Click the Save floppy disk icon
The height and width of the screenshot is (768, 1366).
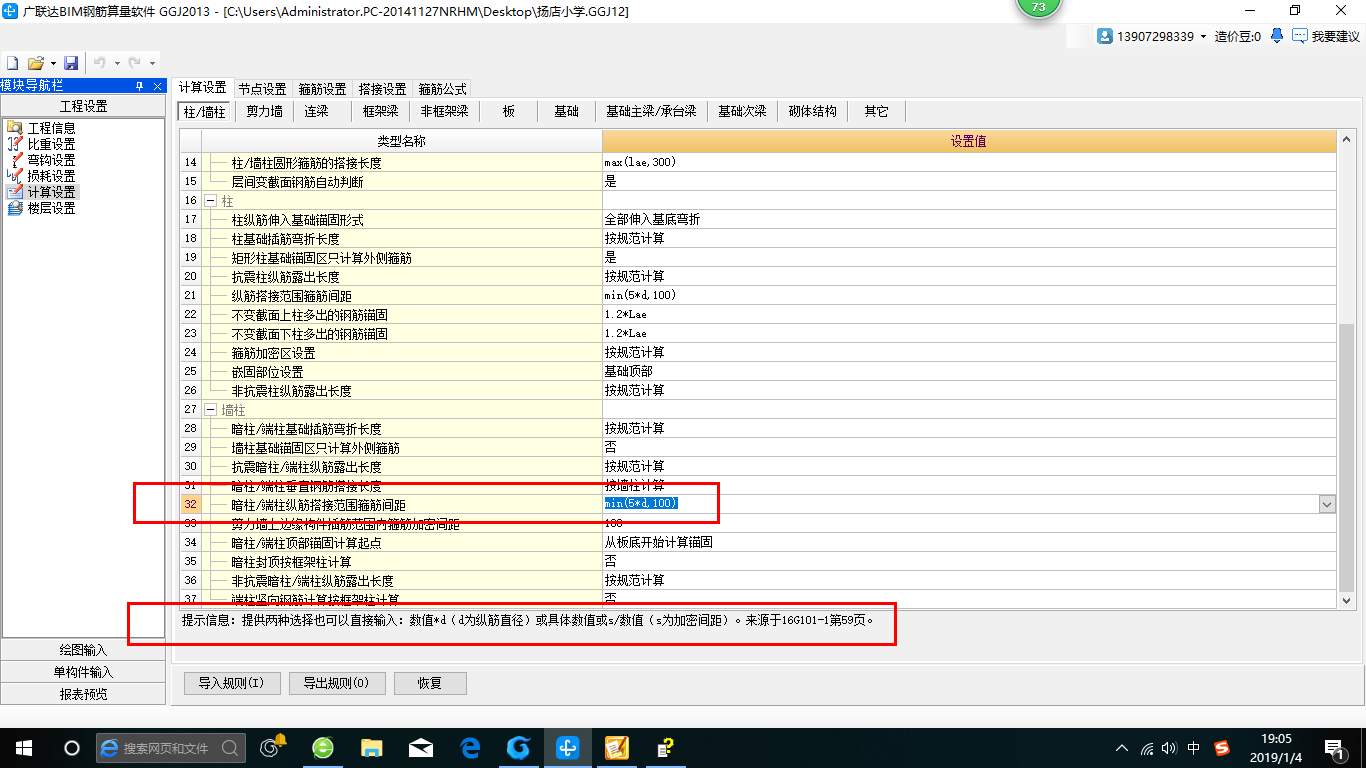click(x=71, y=63)
